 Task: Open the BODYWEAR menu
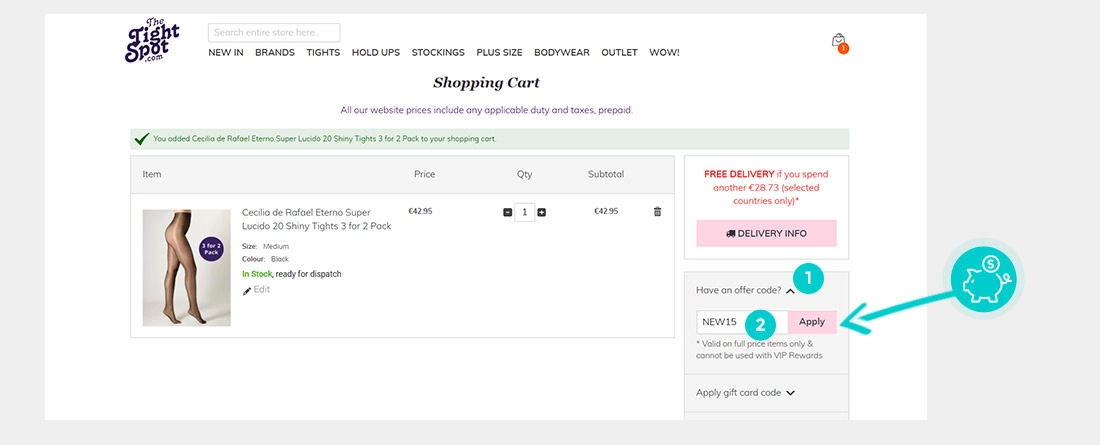[562, 53]
